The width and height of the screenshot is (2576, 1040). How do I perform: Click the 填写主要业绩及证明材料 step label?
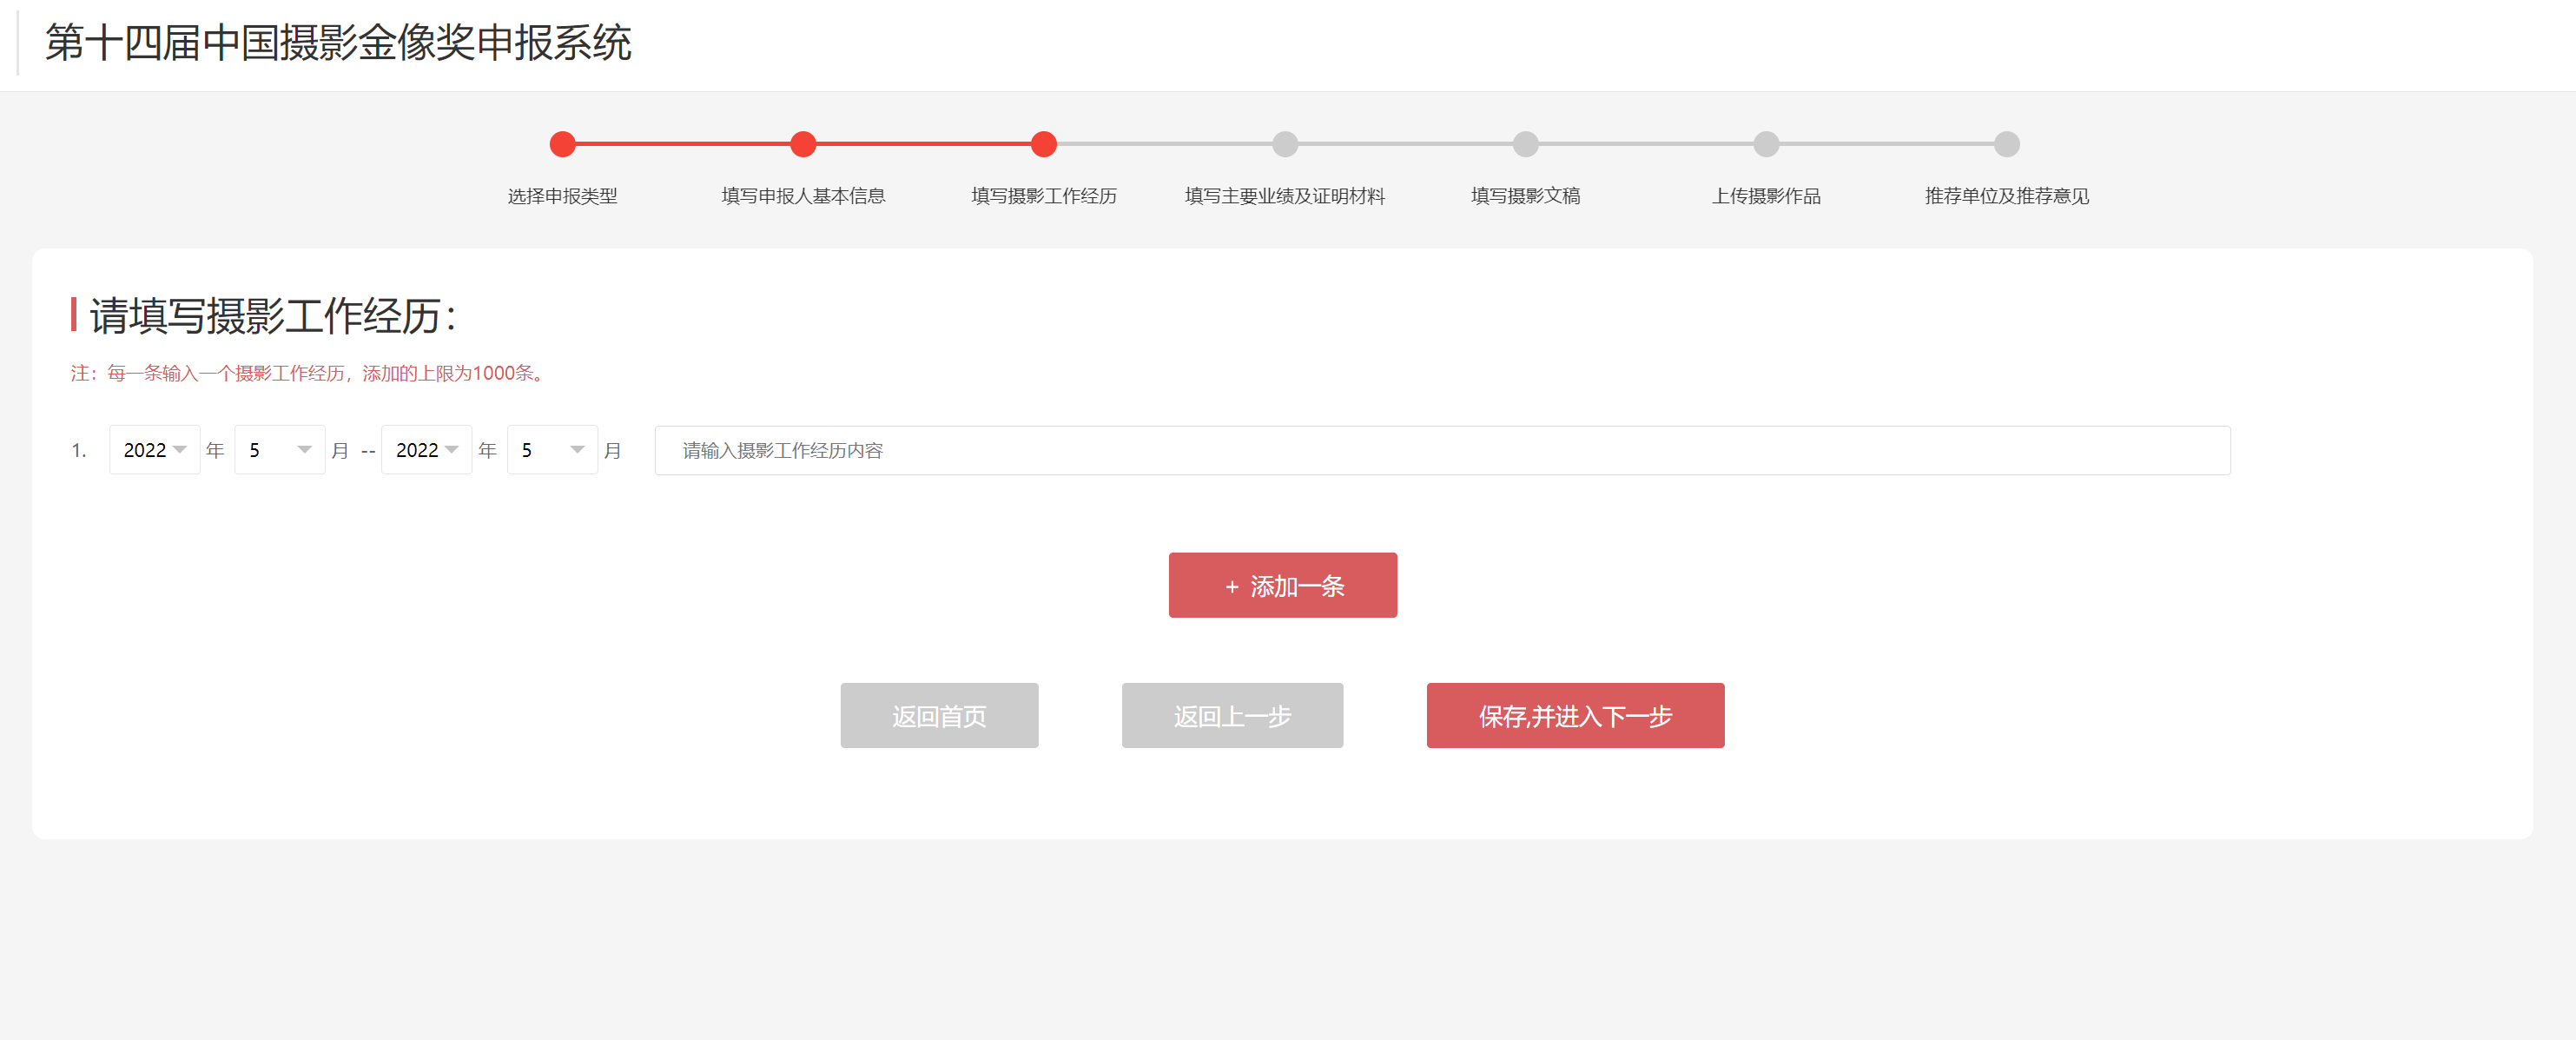coord(1285,196)
